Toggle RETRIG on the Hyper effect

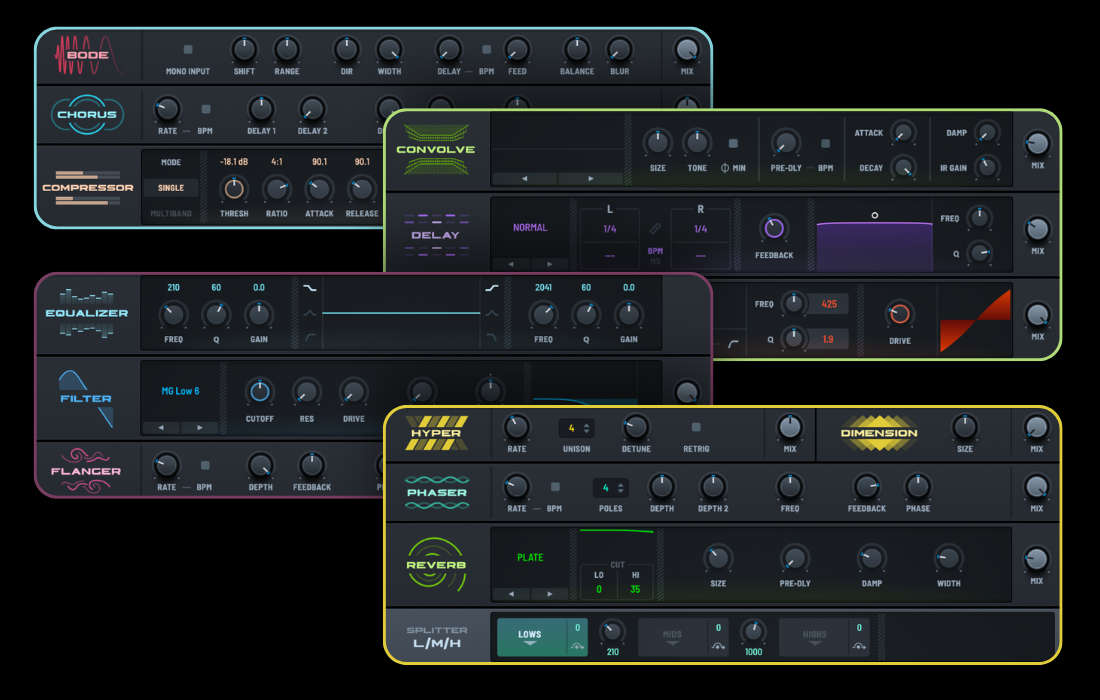(696, 427)
